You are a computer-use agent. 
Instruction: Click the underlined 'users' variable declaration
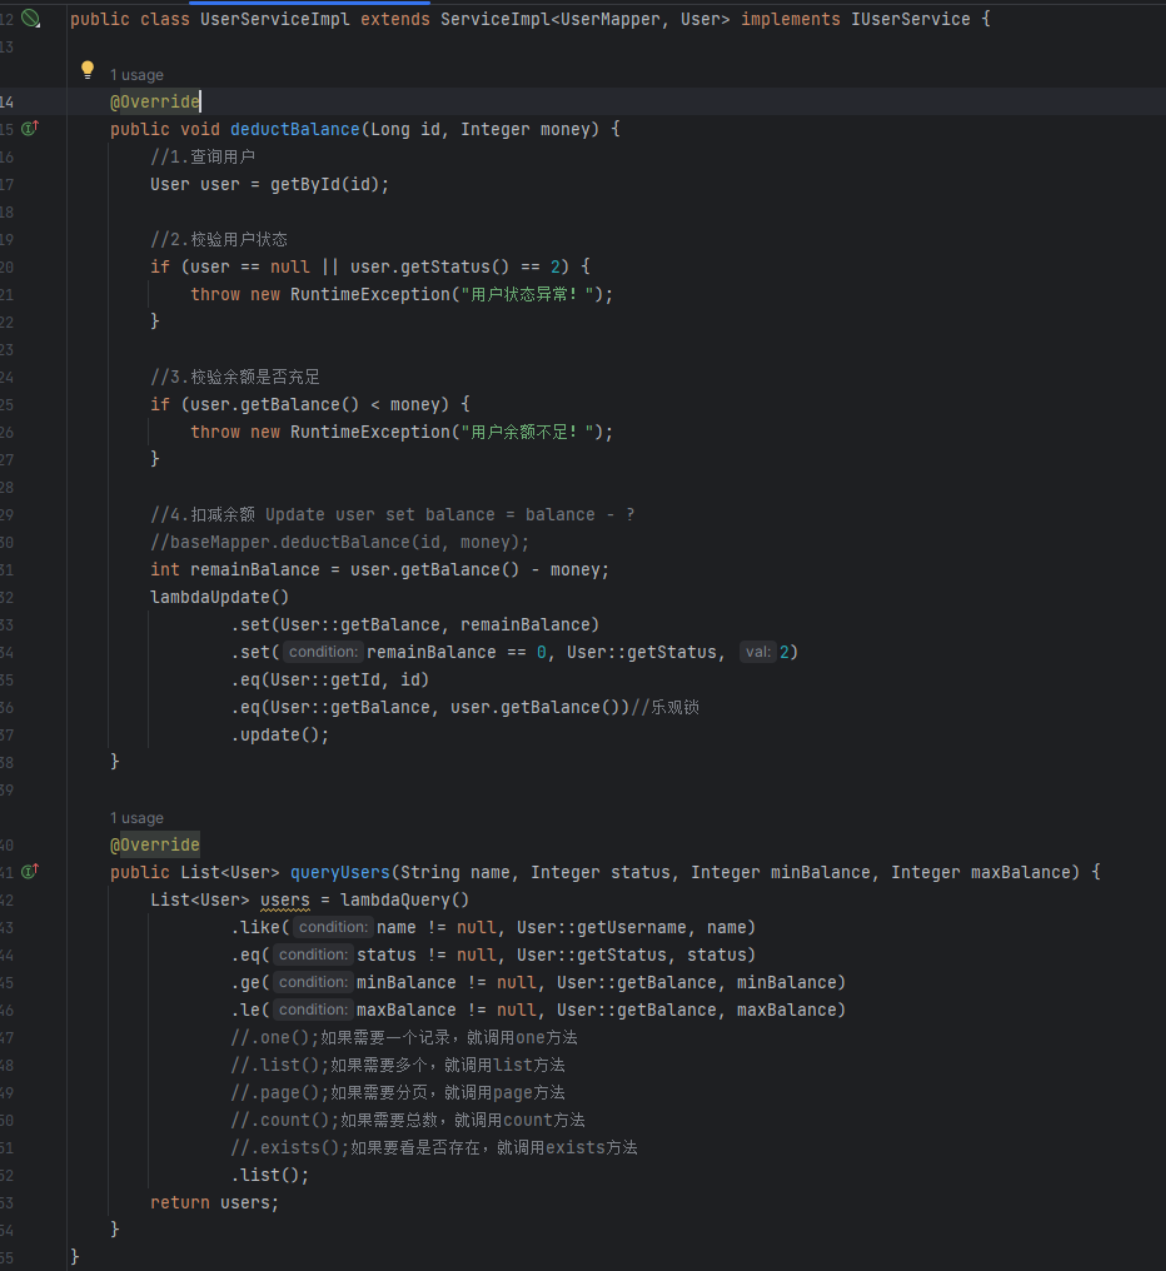click(284, 900)
